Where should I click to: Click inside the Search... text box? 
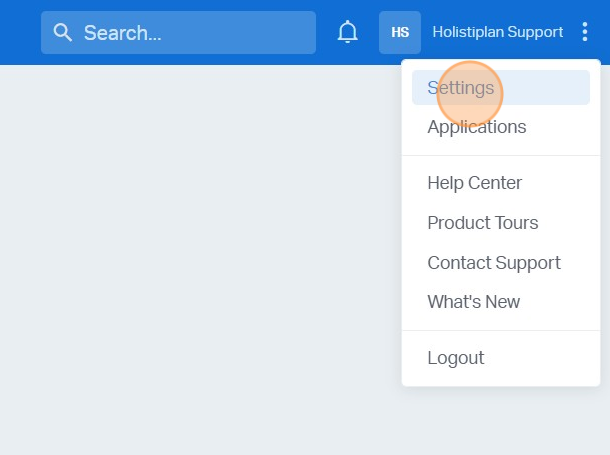(190, 33)
